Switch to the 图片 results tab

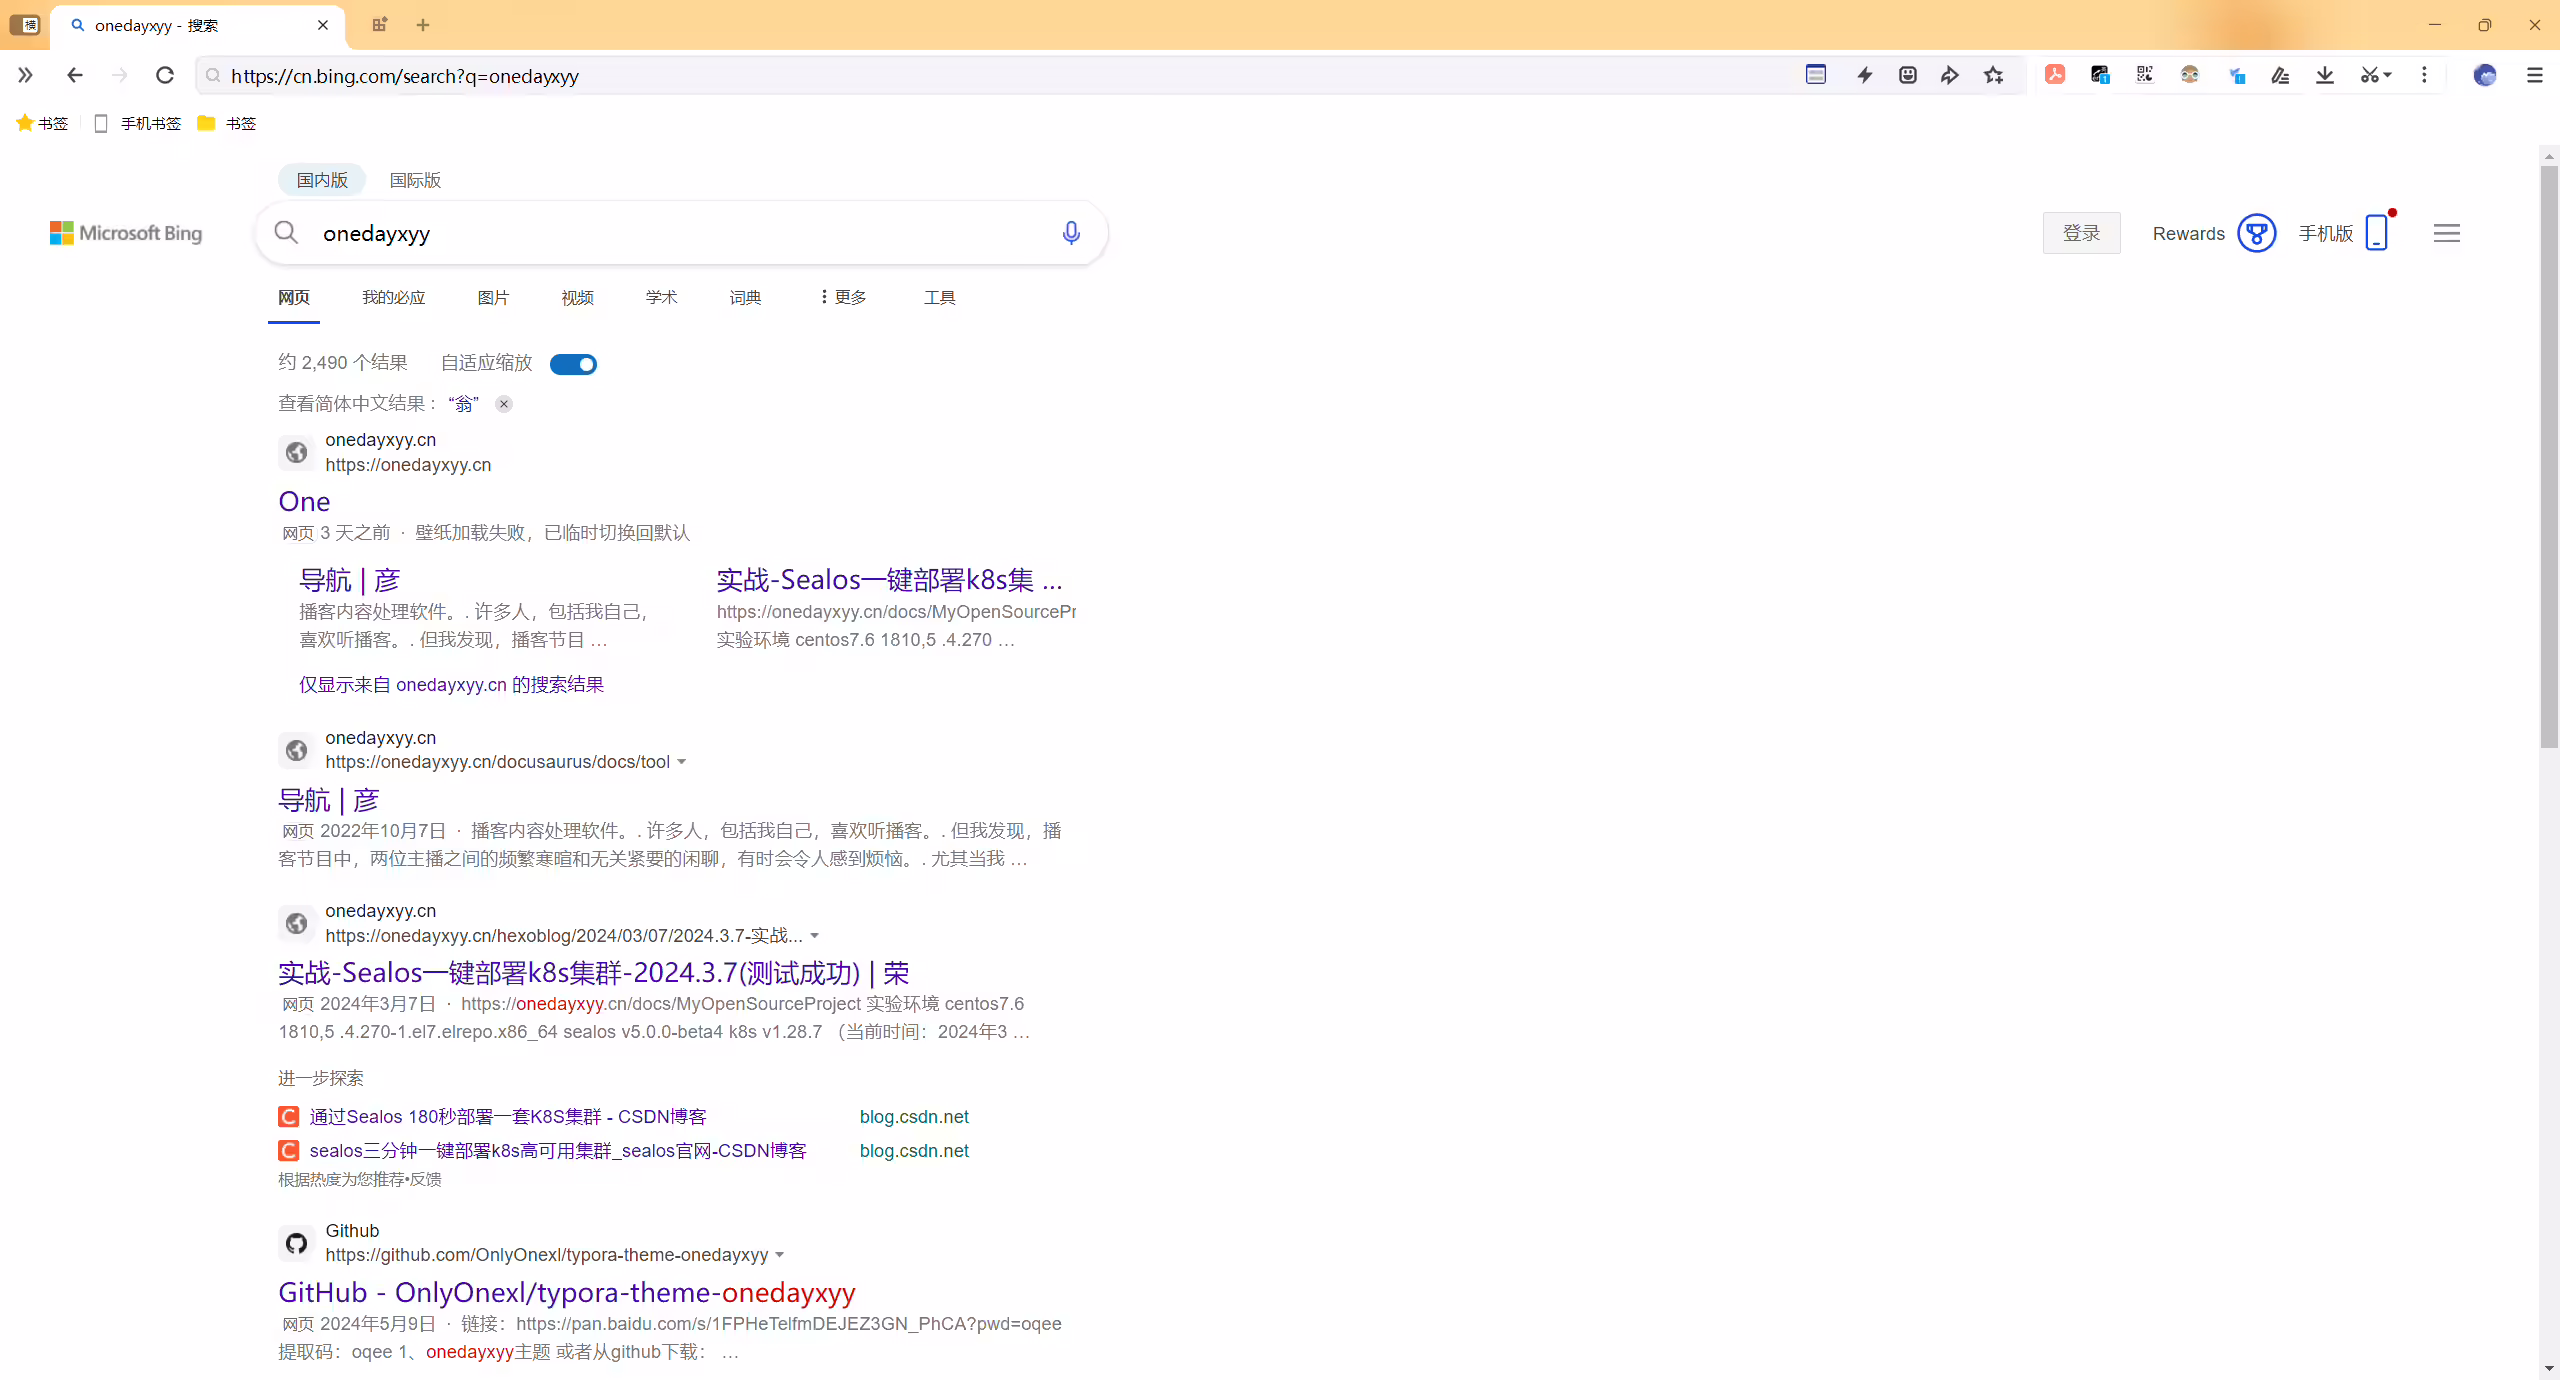493,297
